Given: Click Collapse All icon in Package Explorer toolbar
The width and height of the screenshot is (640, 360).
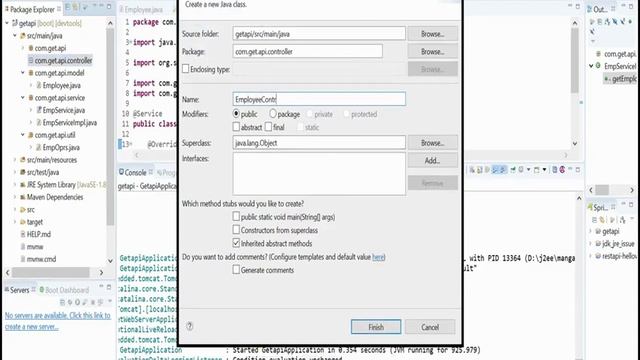Looking at the screenshot, I should (68, 7).
